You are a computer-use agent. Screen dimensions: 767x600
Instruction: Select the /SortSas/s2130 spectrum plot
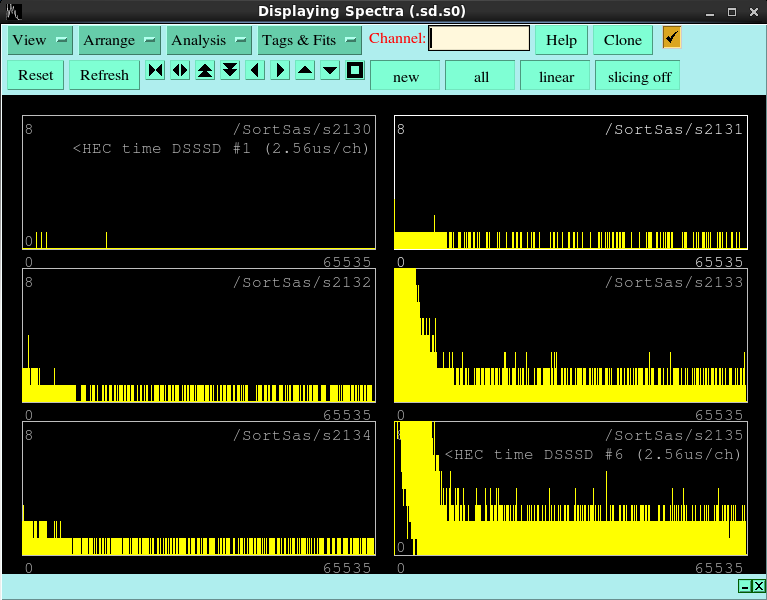click(199, 182)
